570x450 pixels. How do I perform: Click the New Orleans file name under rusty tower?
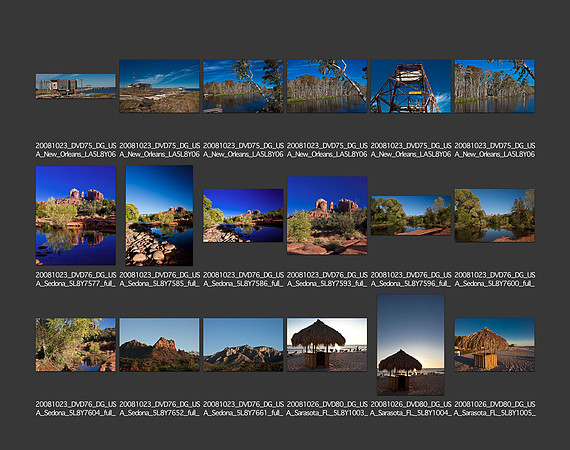[410, 150]
